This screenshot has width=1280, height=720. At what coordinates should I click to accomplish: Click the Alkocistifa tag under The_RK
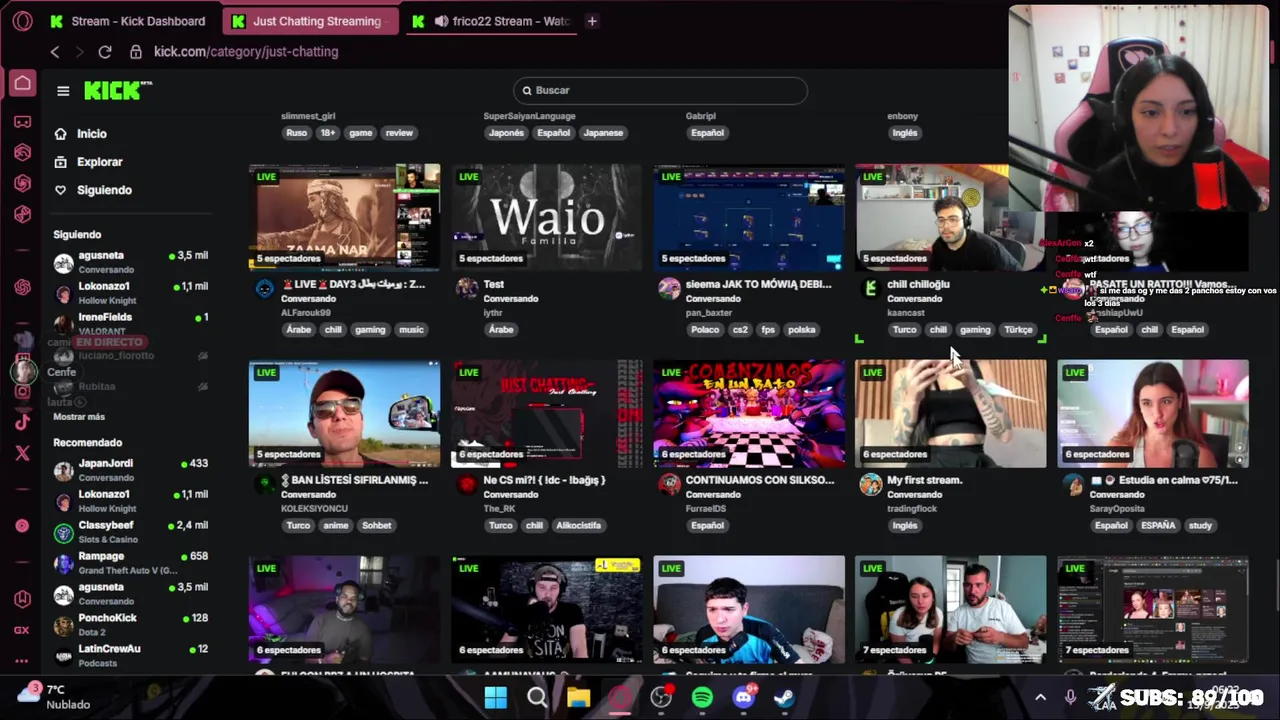(578, 526)
